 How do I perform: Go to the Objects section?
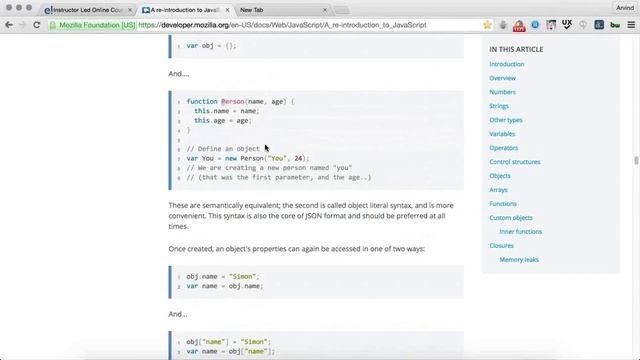click(500, 176)
